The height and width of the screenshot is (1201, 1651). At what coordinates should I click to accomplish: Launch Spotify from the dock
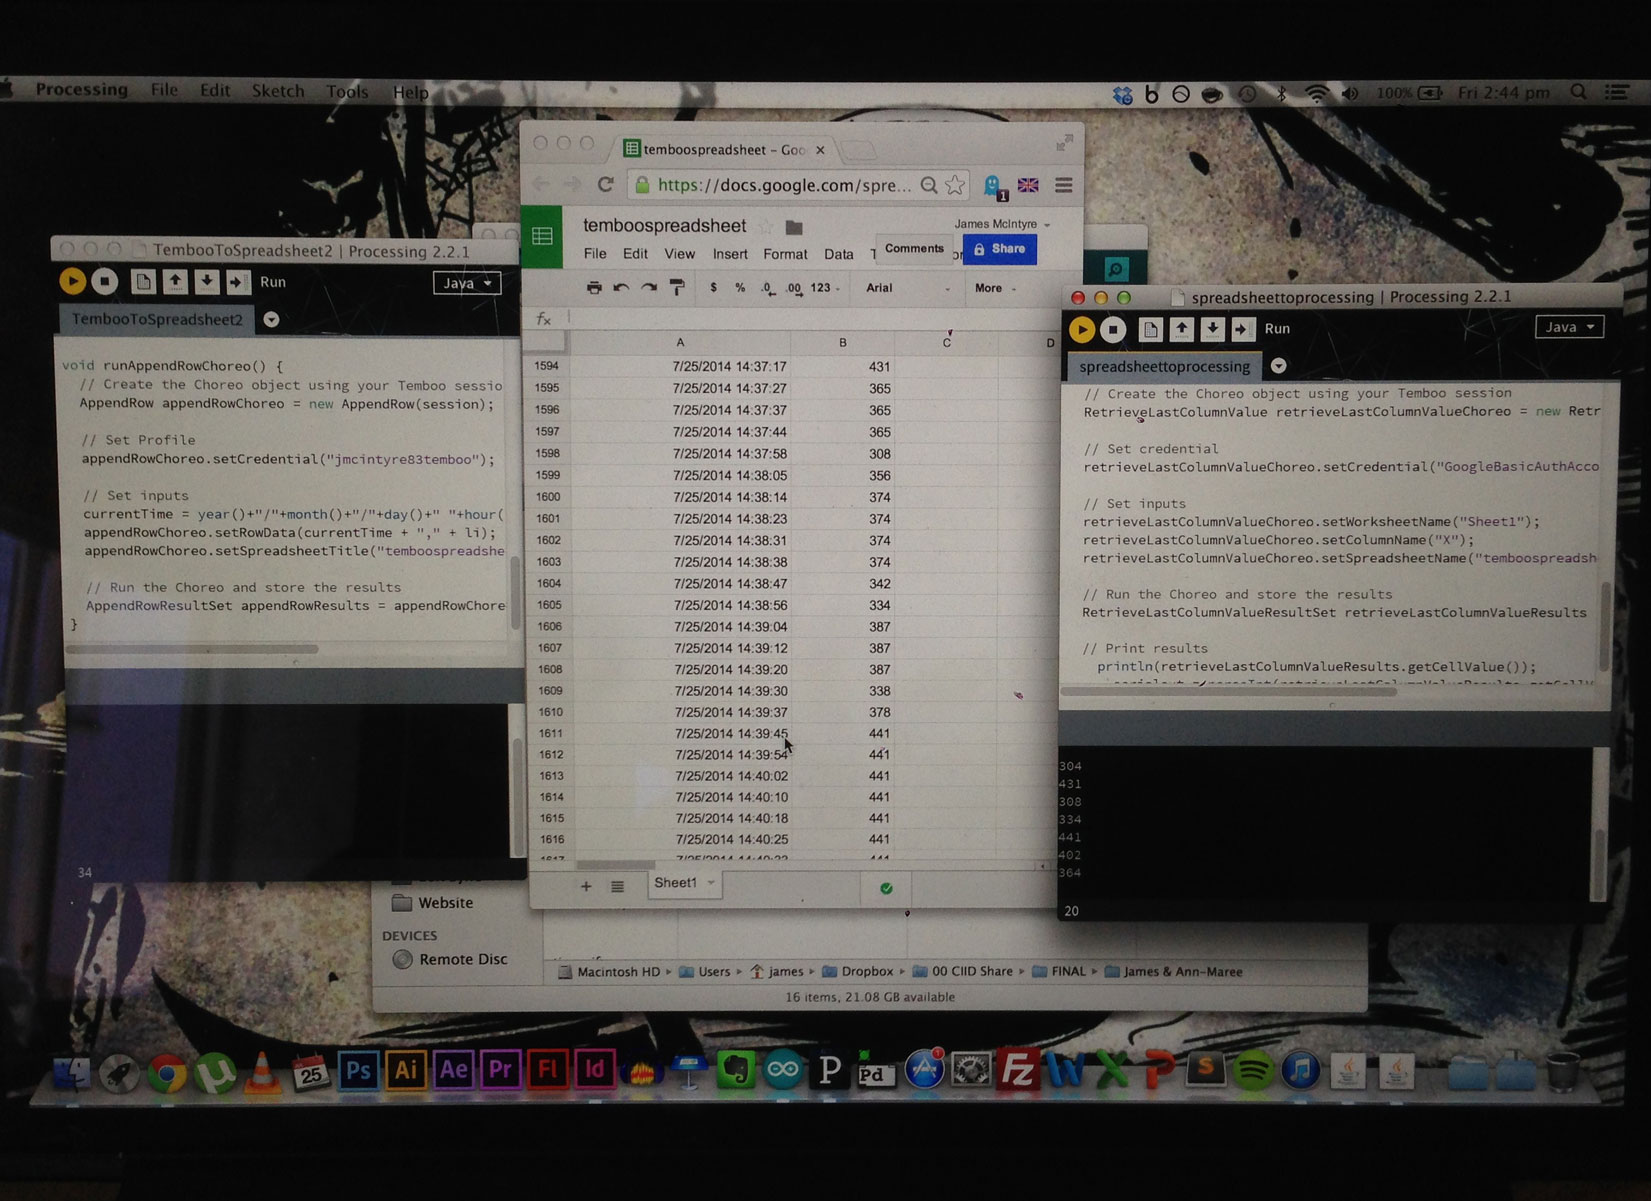[x=1253, y=1071]
